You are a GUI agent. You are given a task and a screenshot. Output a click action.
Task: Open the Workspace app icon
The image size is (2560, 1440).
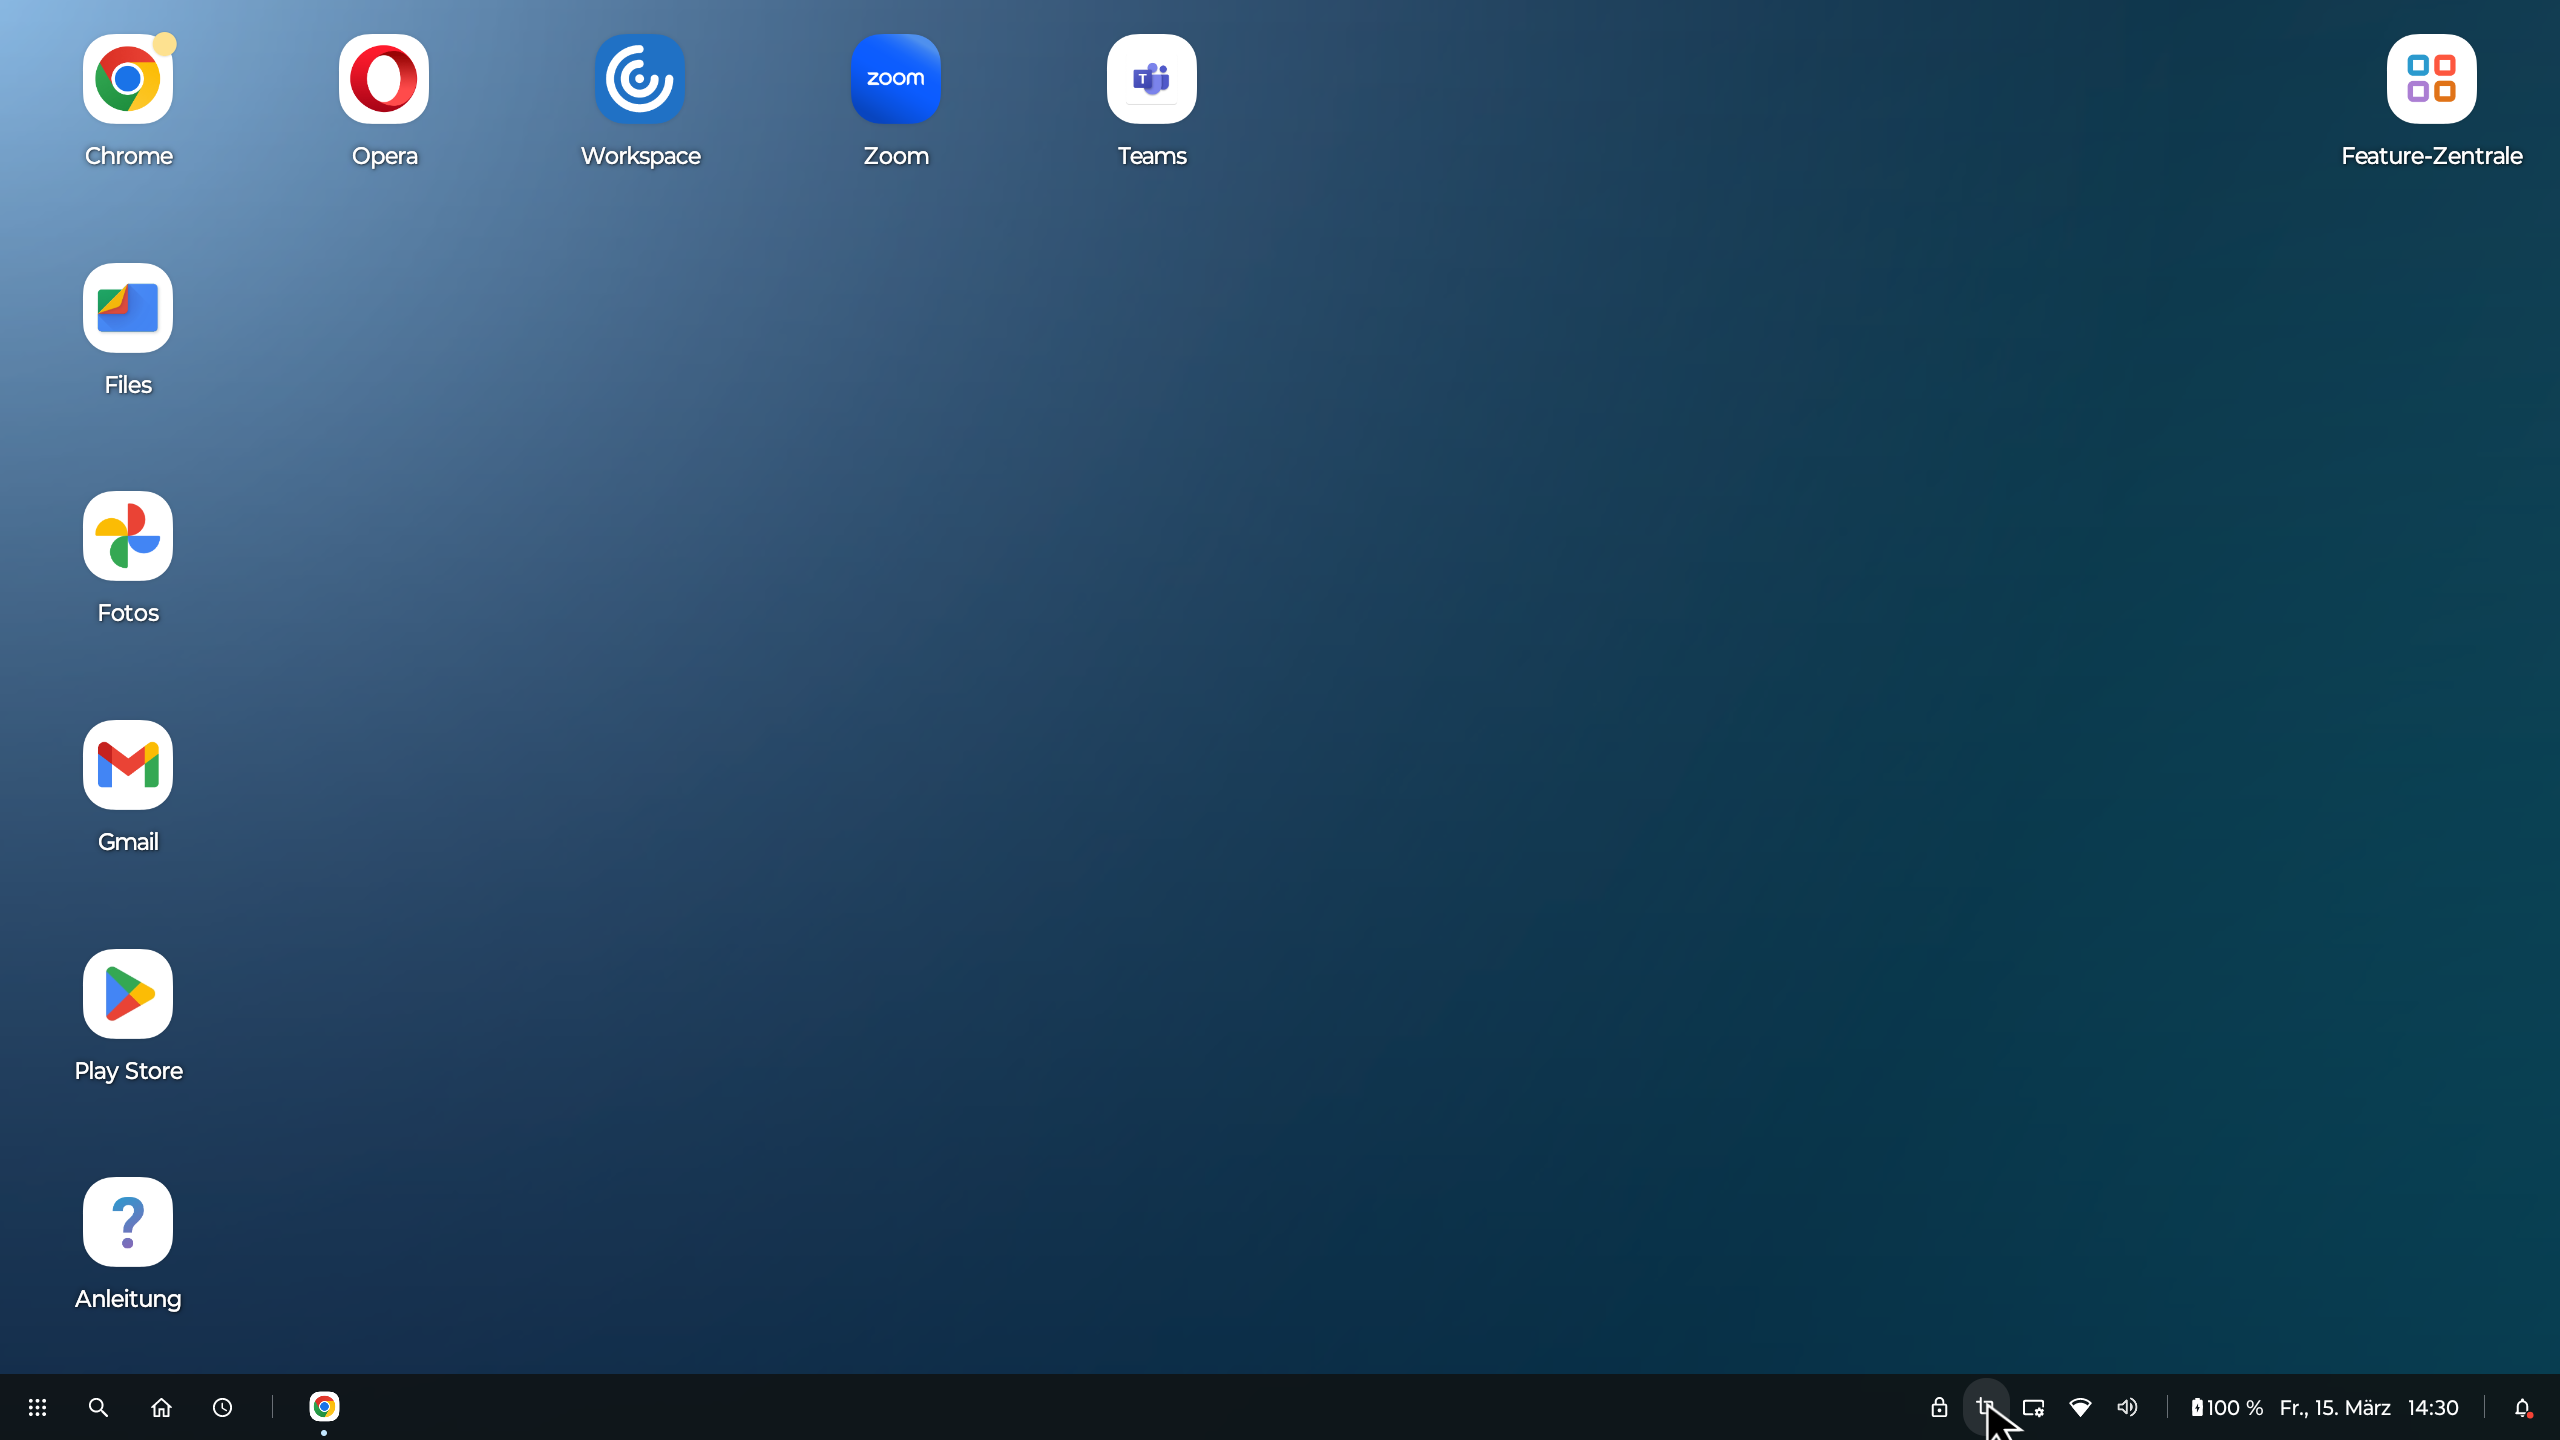point(640,80)
